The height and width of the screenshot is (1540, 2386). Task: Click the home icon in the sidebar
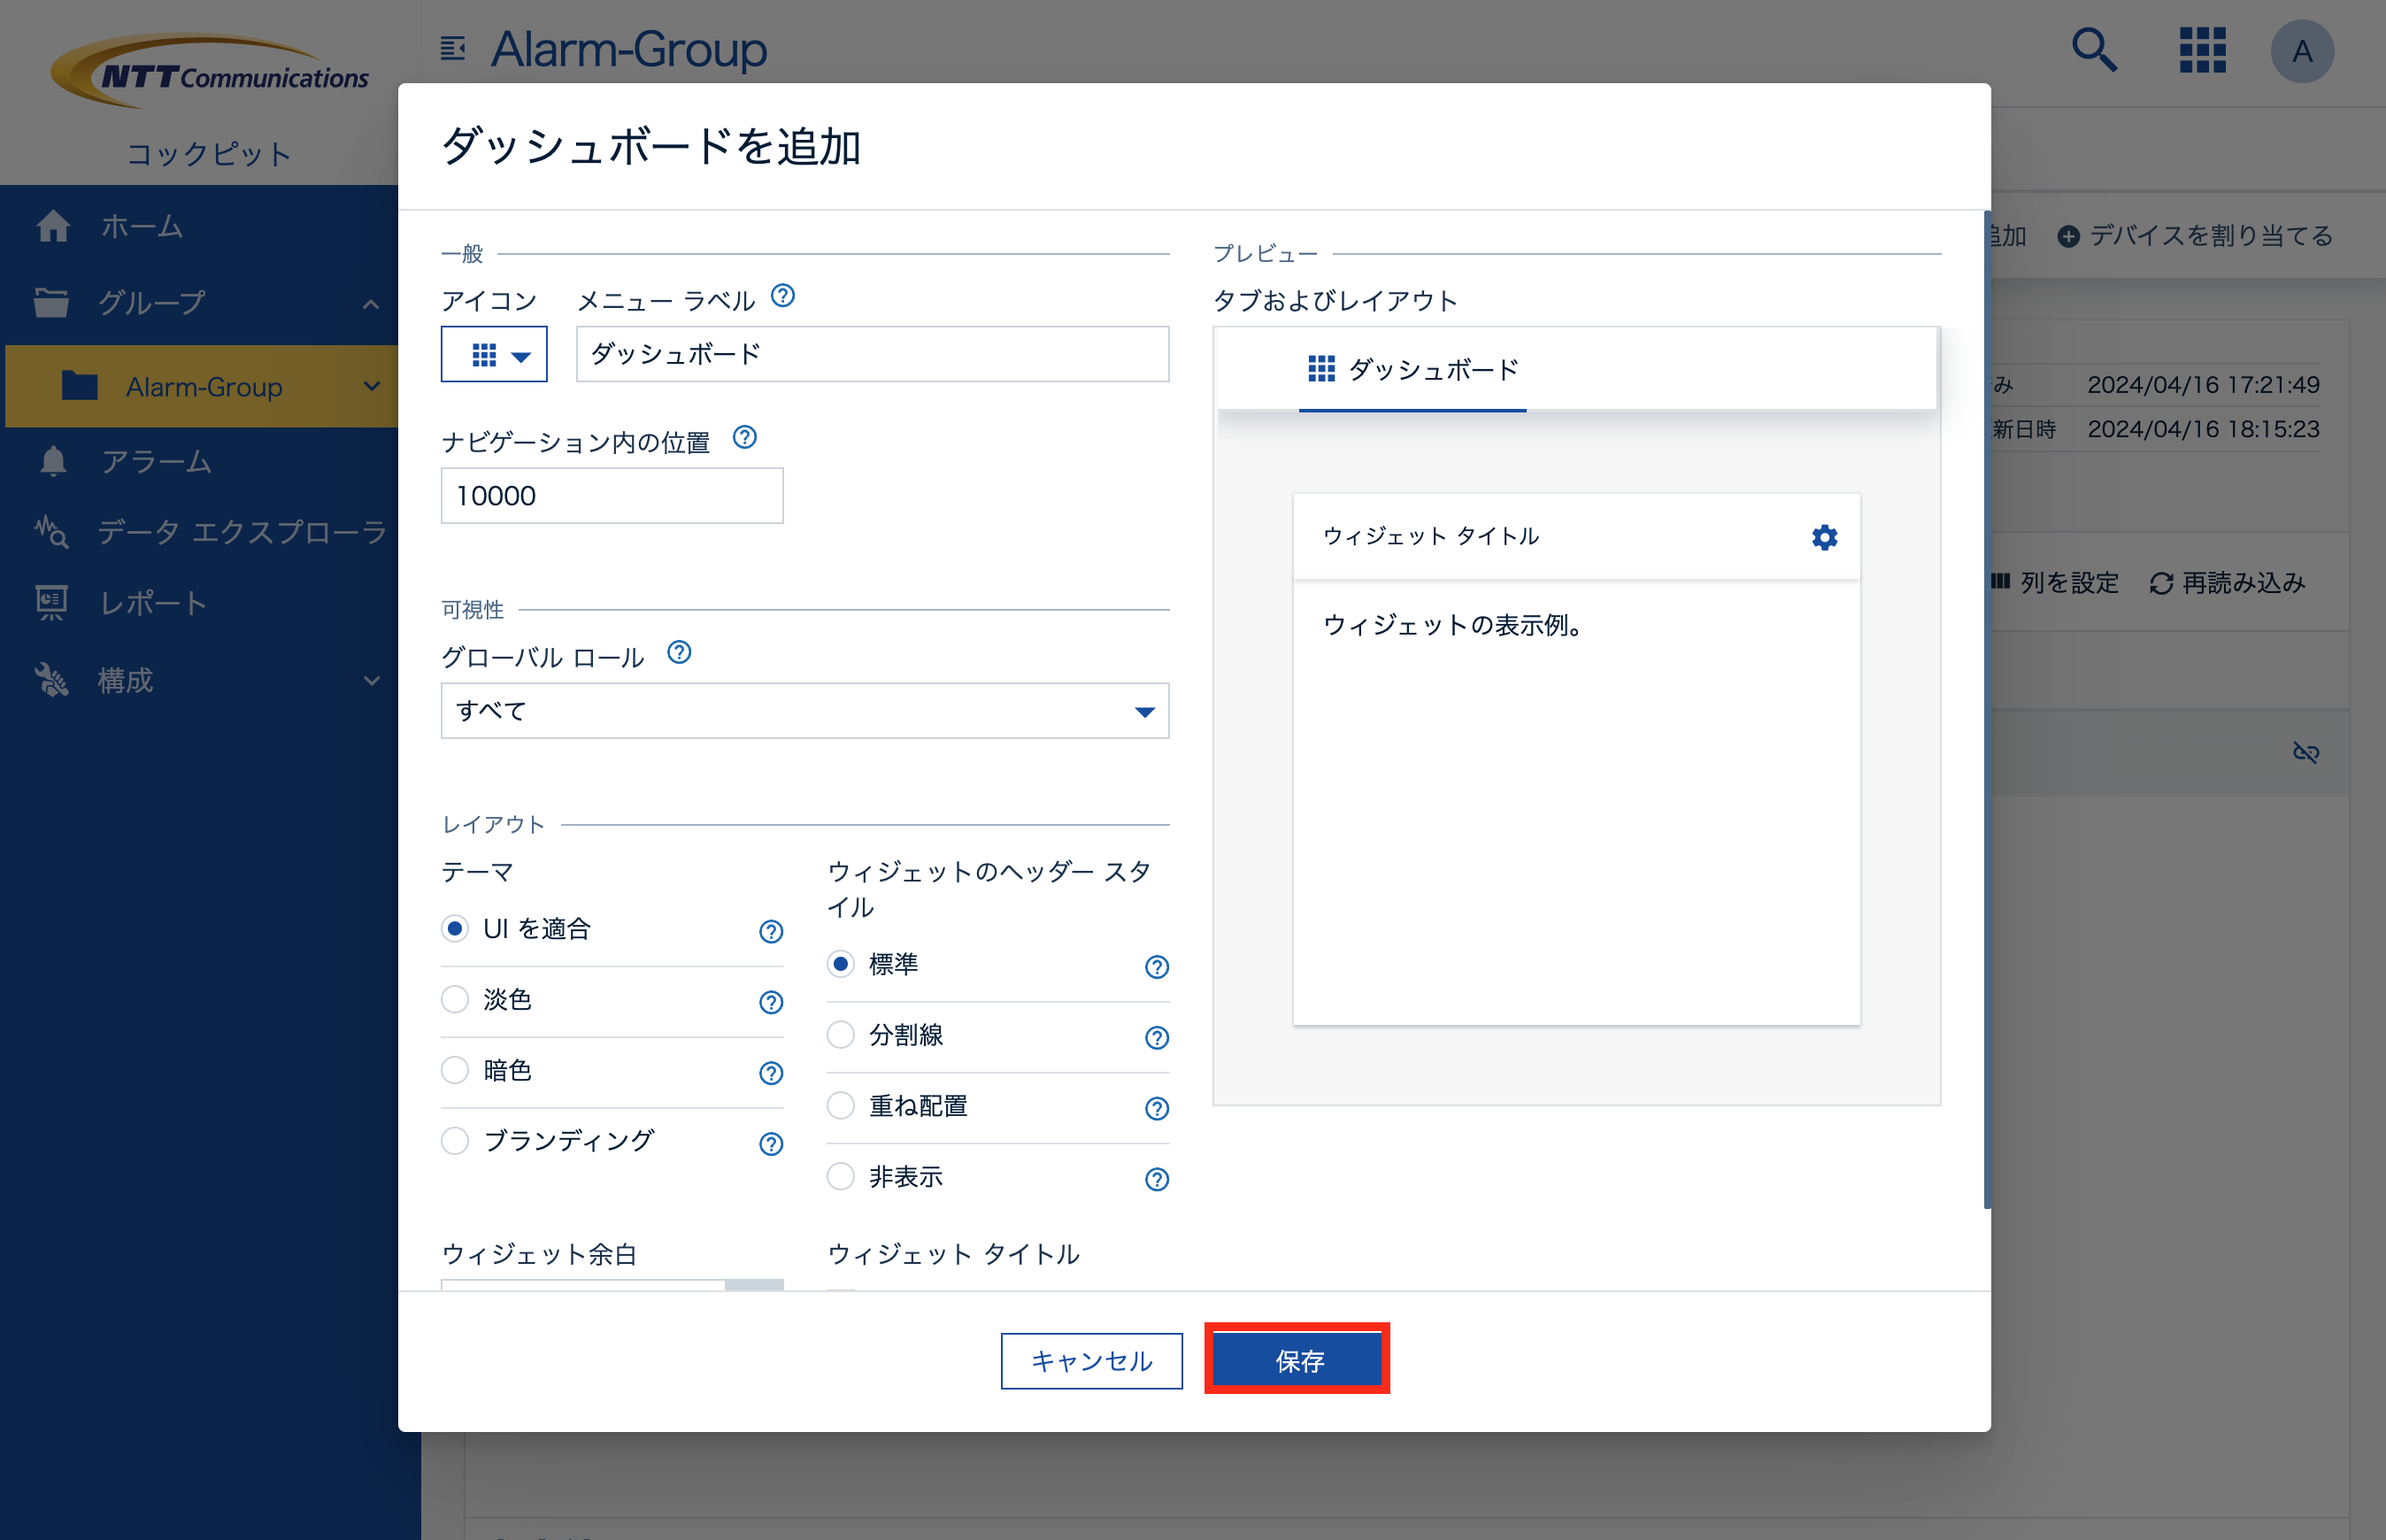pyautogui.click(x=53, y=226)
